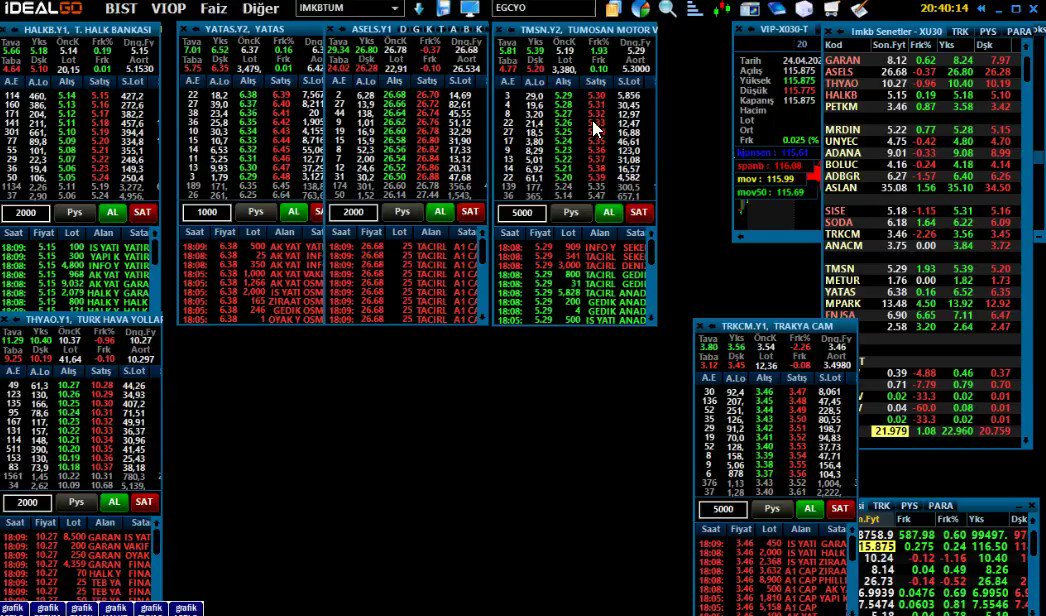Click the HALKB.Y1 trades list scrollbar
This screenshot has width=1046, height=616.
pos(155,269)
